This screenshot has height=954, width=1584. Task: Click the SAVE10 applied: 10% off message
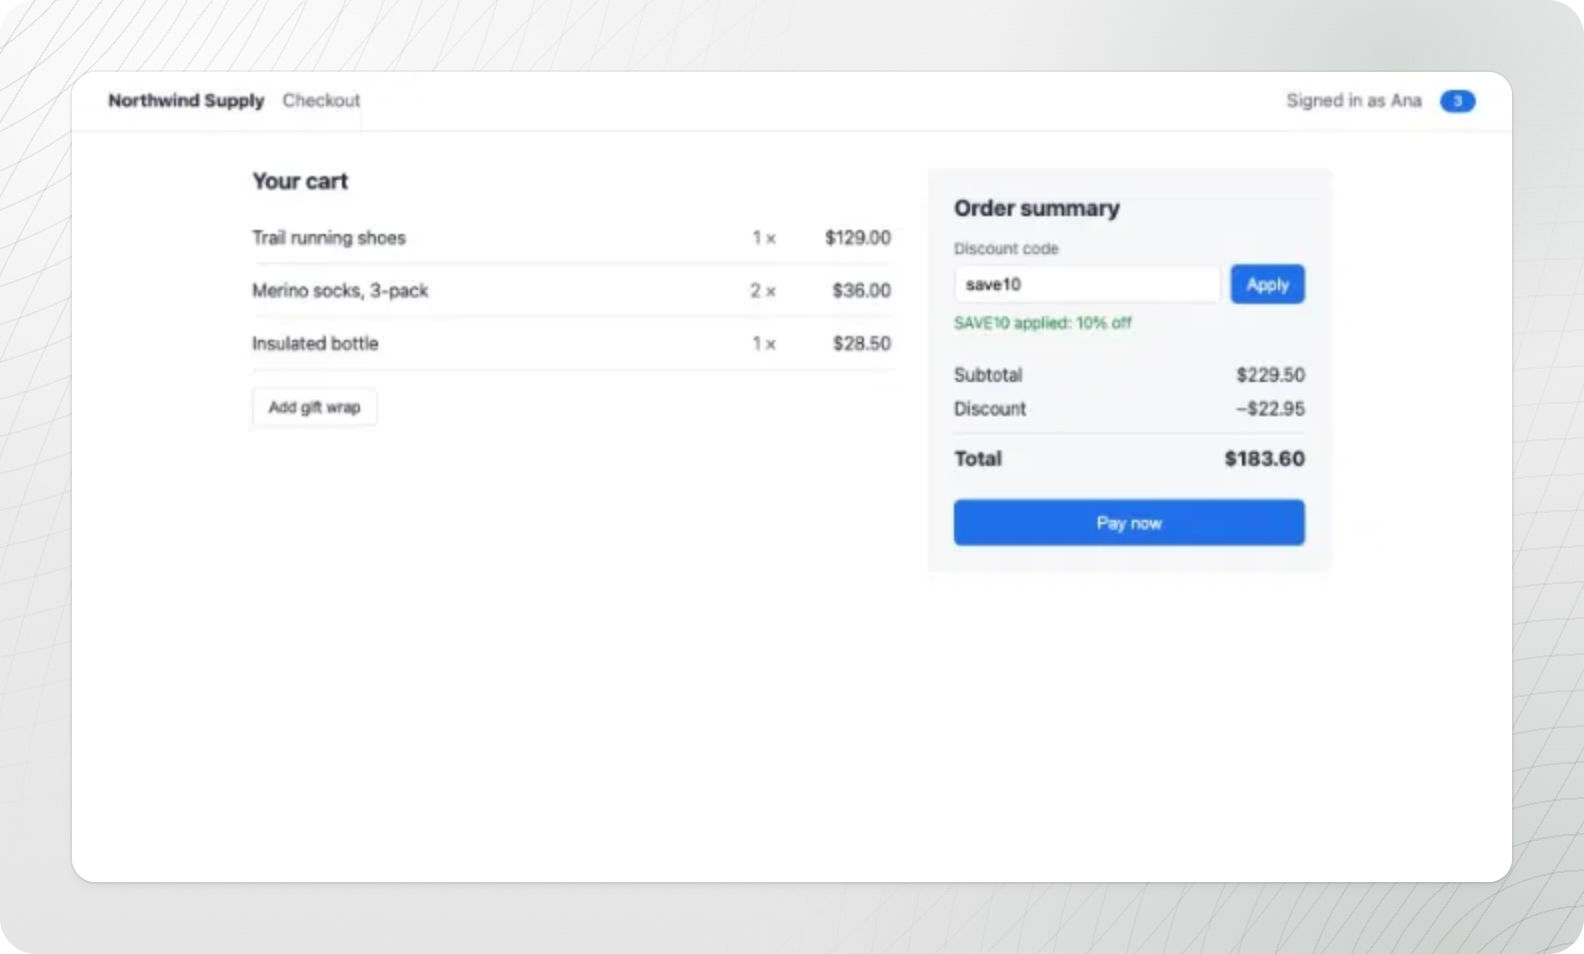coord(1042,323)
